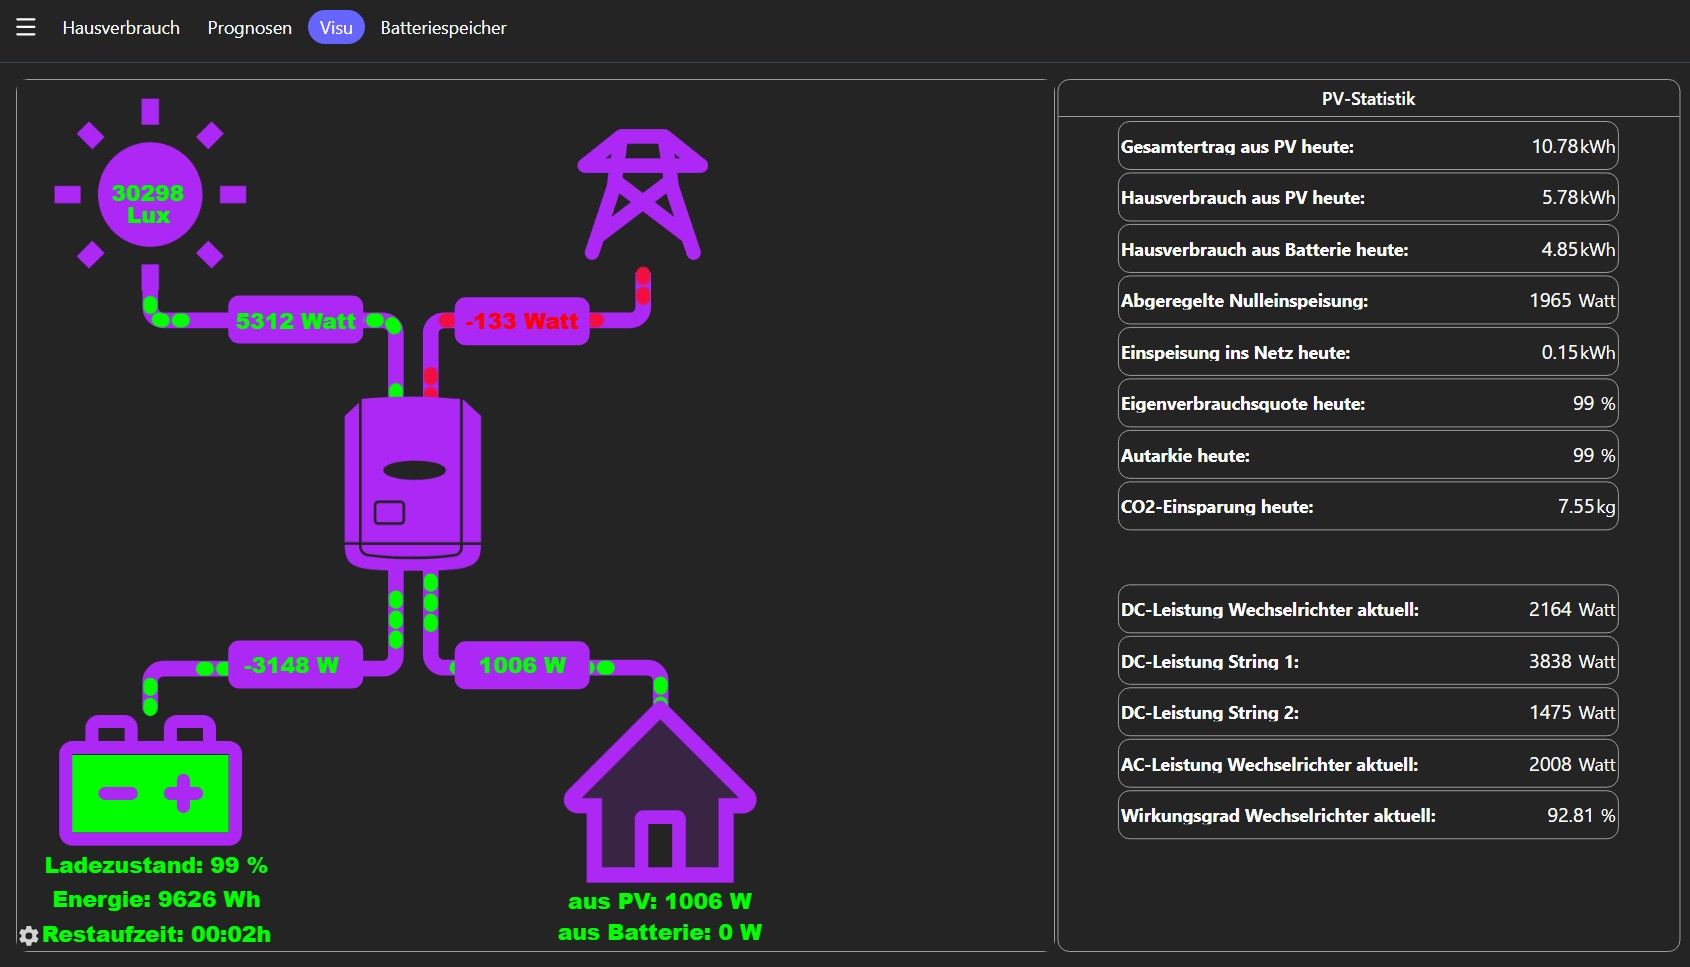
Task: Click the sun icon showing 30298 Lux
Action: [x=150, y=195]
